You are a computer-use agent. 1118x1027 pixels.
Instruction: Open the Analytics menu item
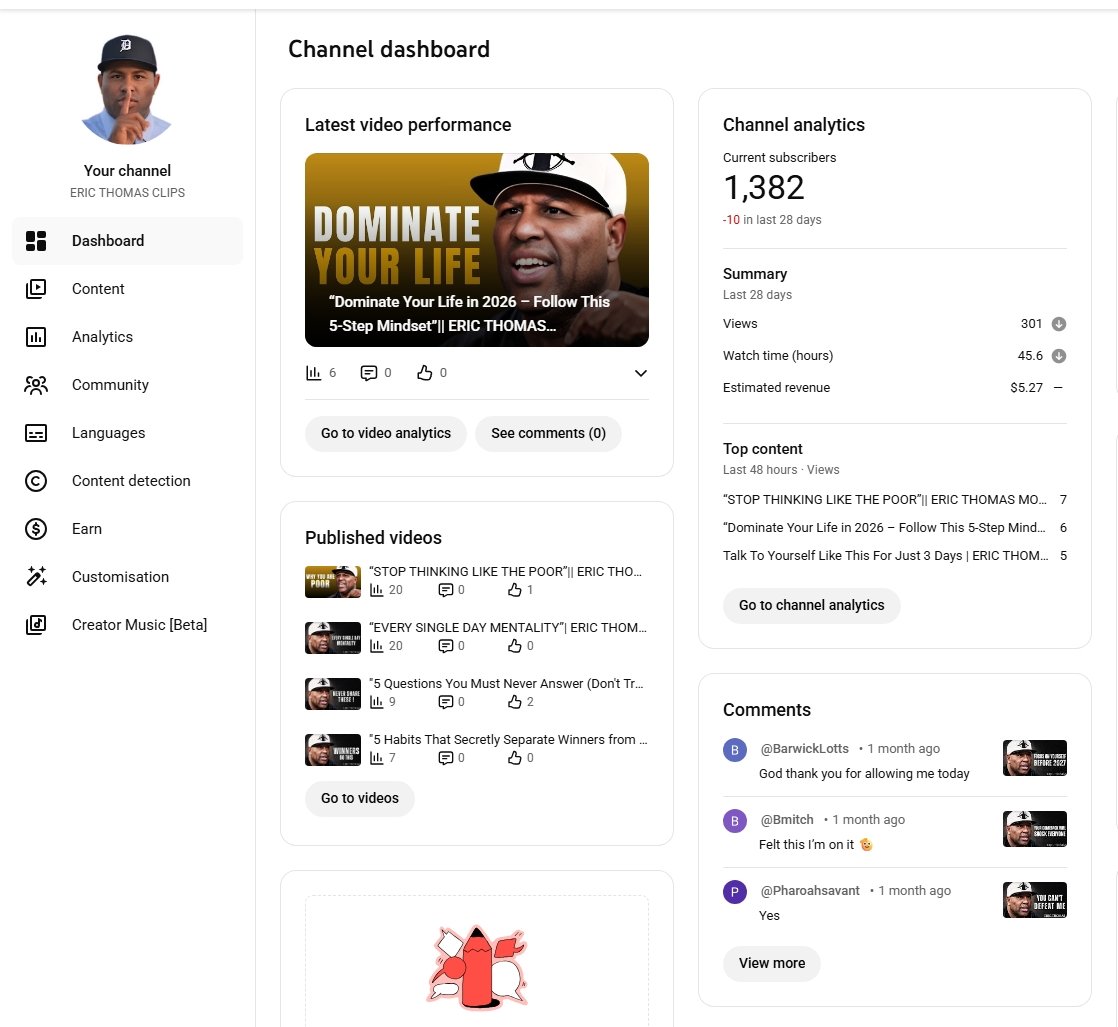coord(102,337)
